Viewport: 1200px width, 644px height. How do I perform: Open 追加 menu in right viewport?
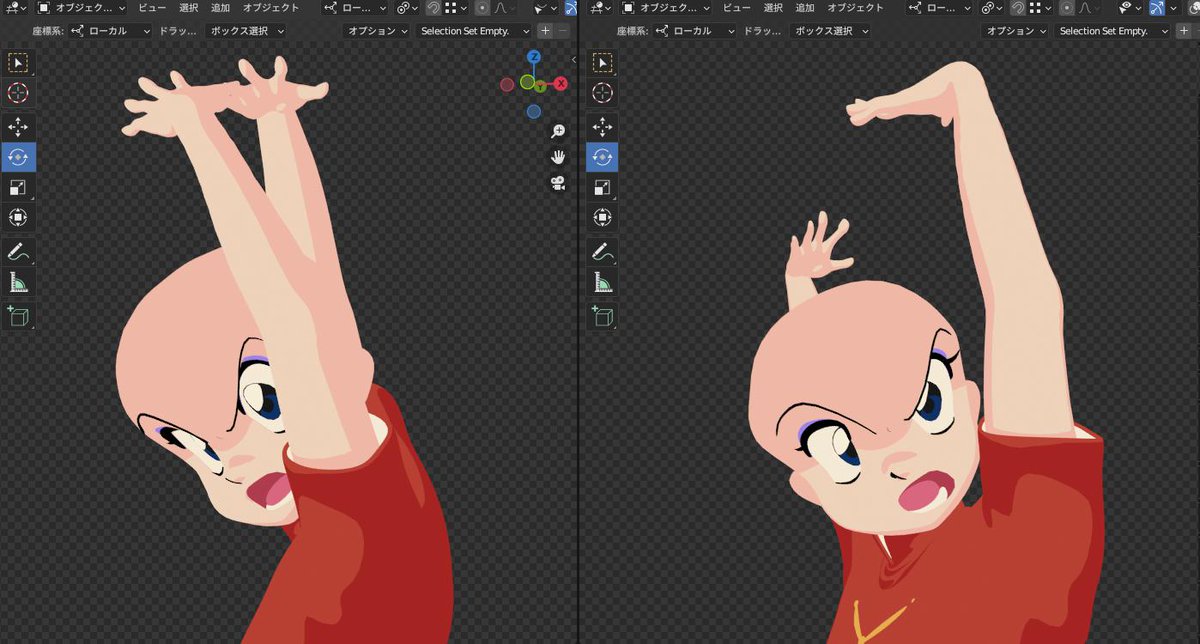pyautogui.click(x=805, y=8)
